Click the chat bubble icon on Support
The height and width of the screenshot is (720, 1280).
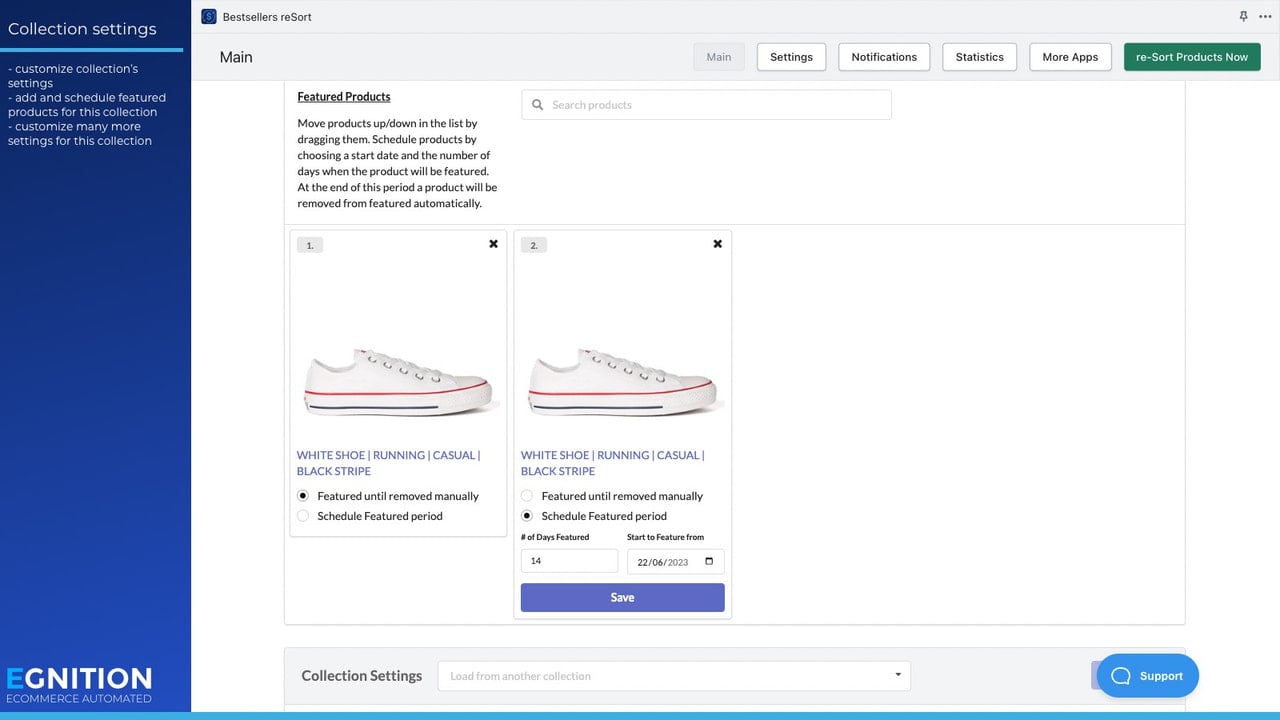click(1121, 676)
